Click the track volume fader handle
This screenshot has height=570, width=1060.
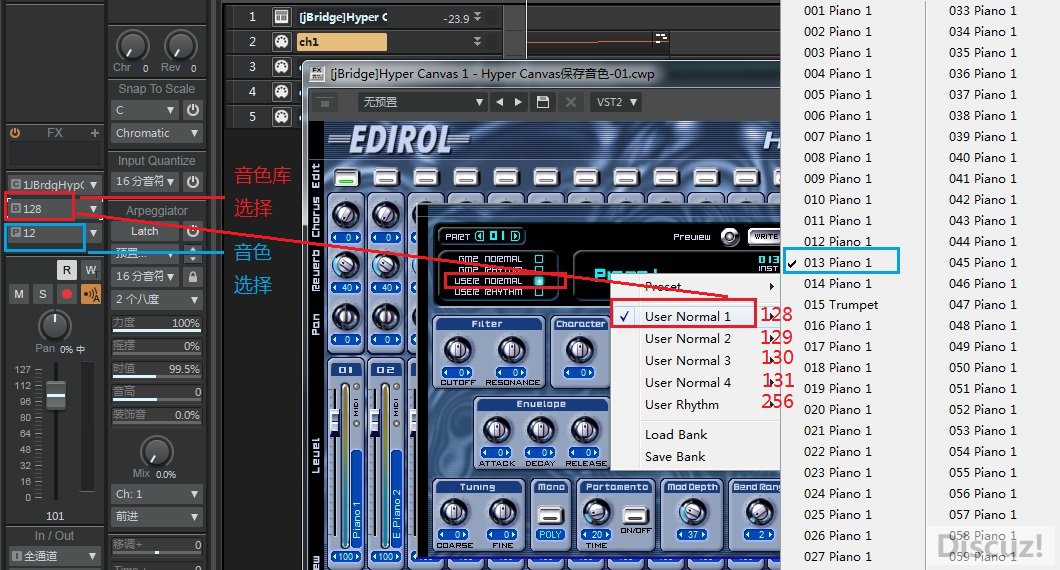click(55, 395)
